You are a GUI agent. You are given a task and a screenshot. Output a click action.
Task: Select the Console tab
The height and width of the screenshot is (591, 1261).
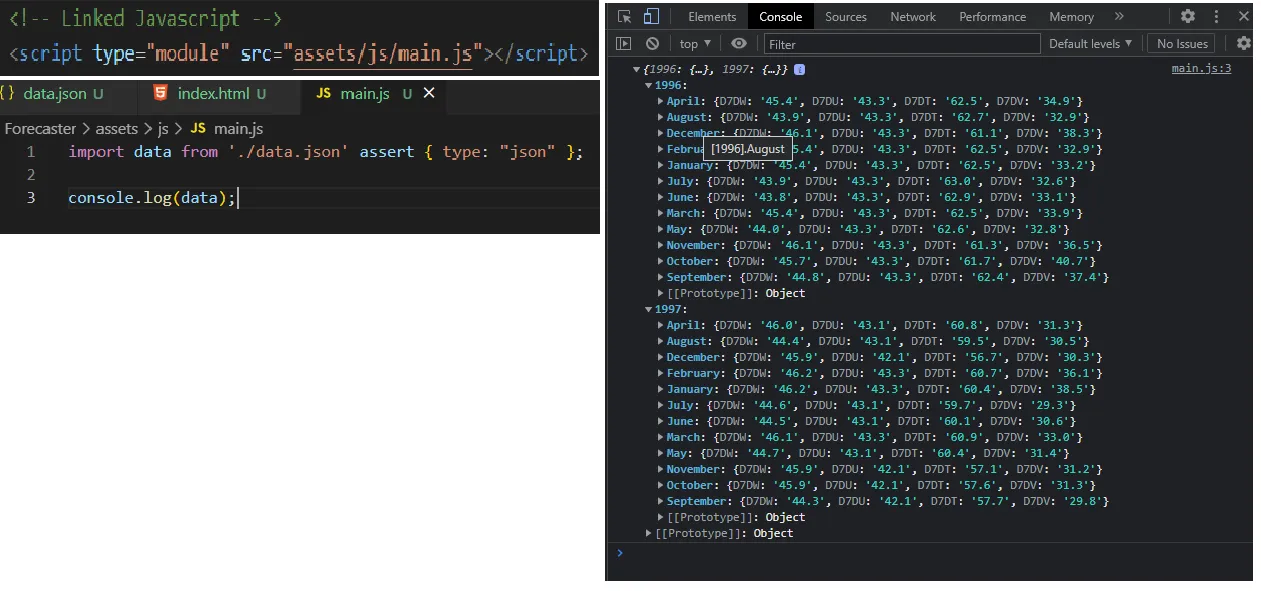781,17
